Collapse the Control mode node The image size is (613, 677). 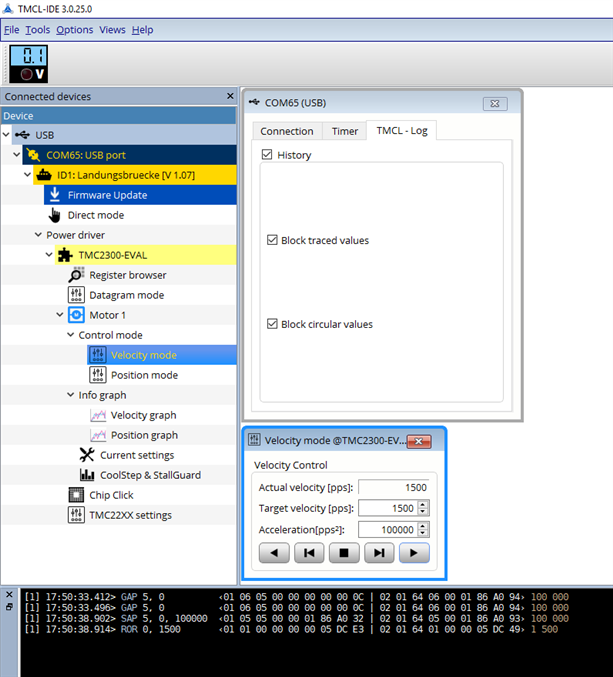tap(70, 335)
